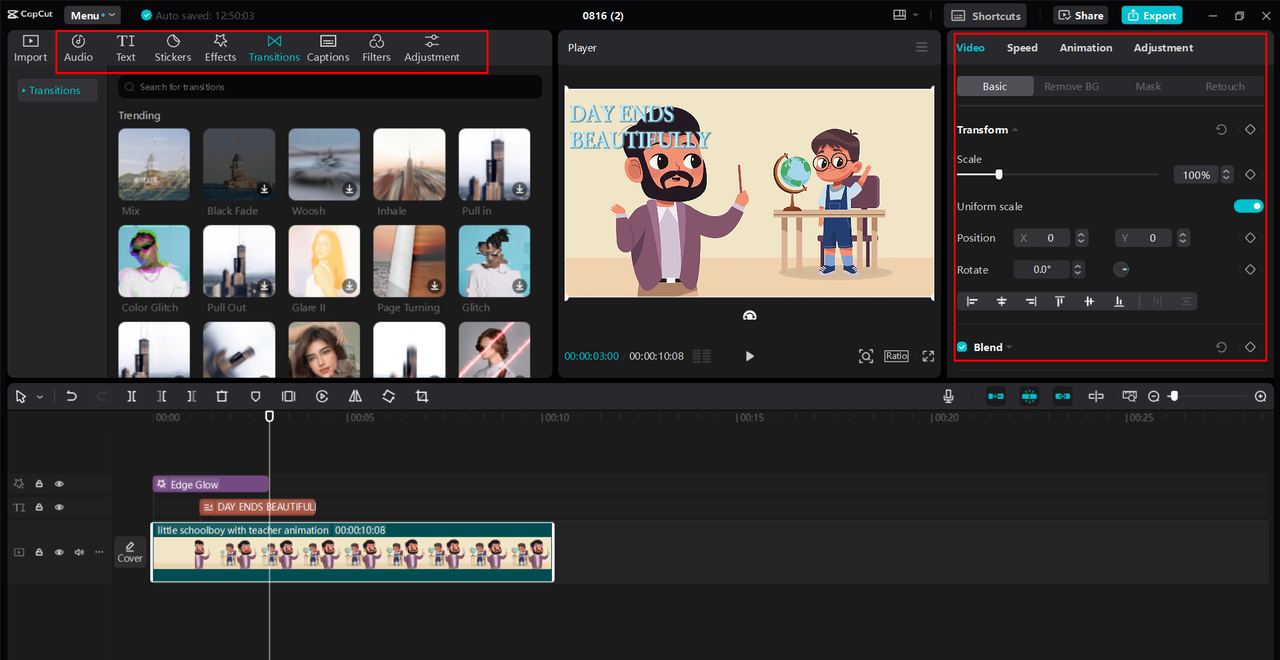Click the reverse playback toolbar icon

(x=322, y=396)
